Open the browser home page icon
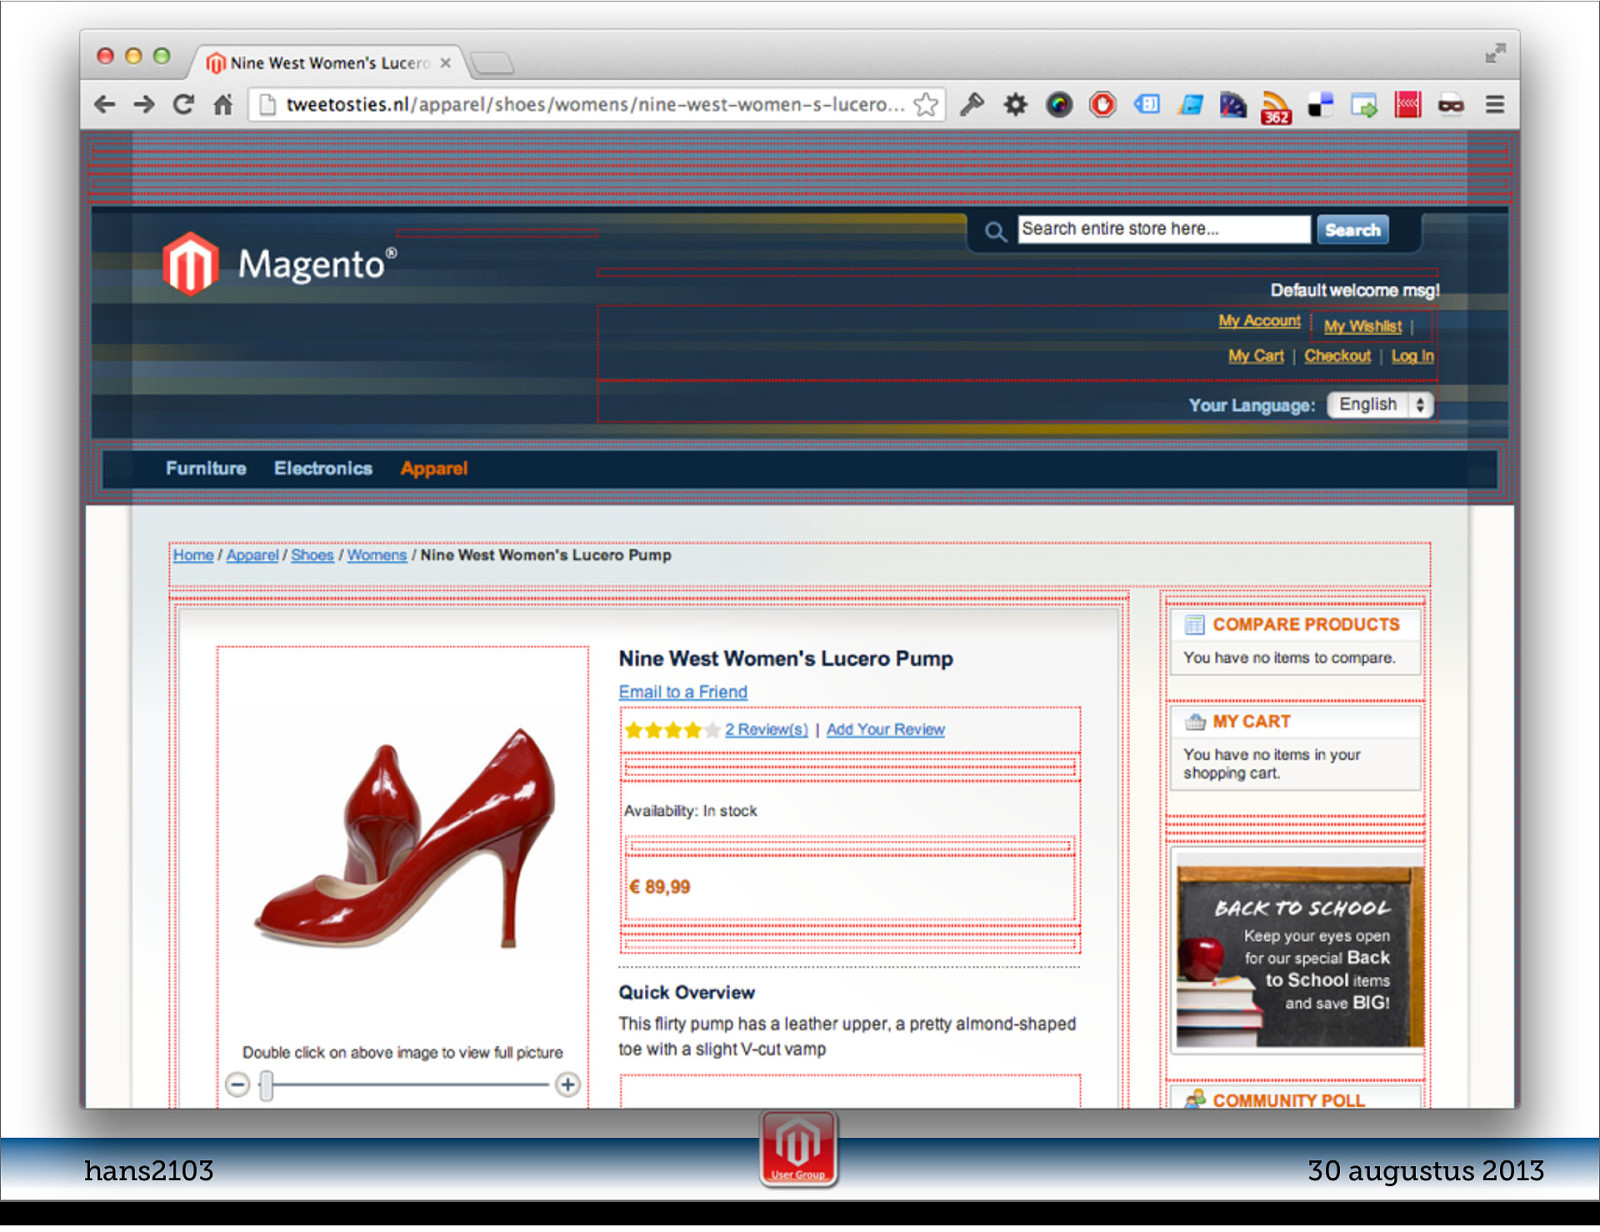This screenshot has height=1232, width=1600. [x=223, y=104]
